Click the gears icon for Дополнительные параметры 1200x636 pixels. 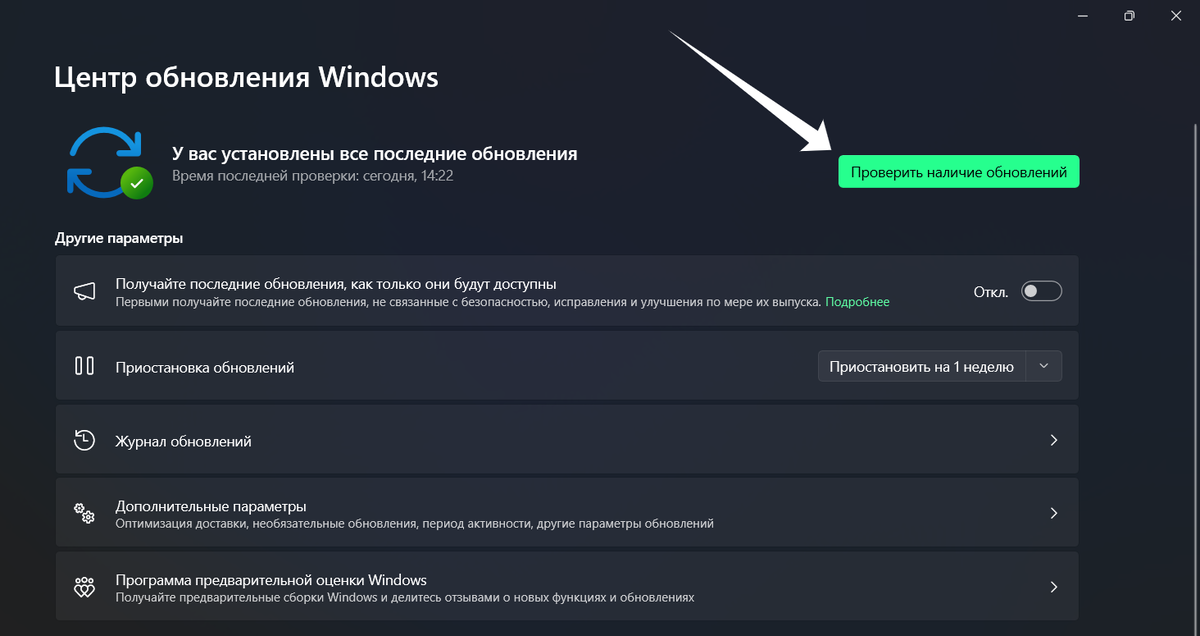[85, 513]
